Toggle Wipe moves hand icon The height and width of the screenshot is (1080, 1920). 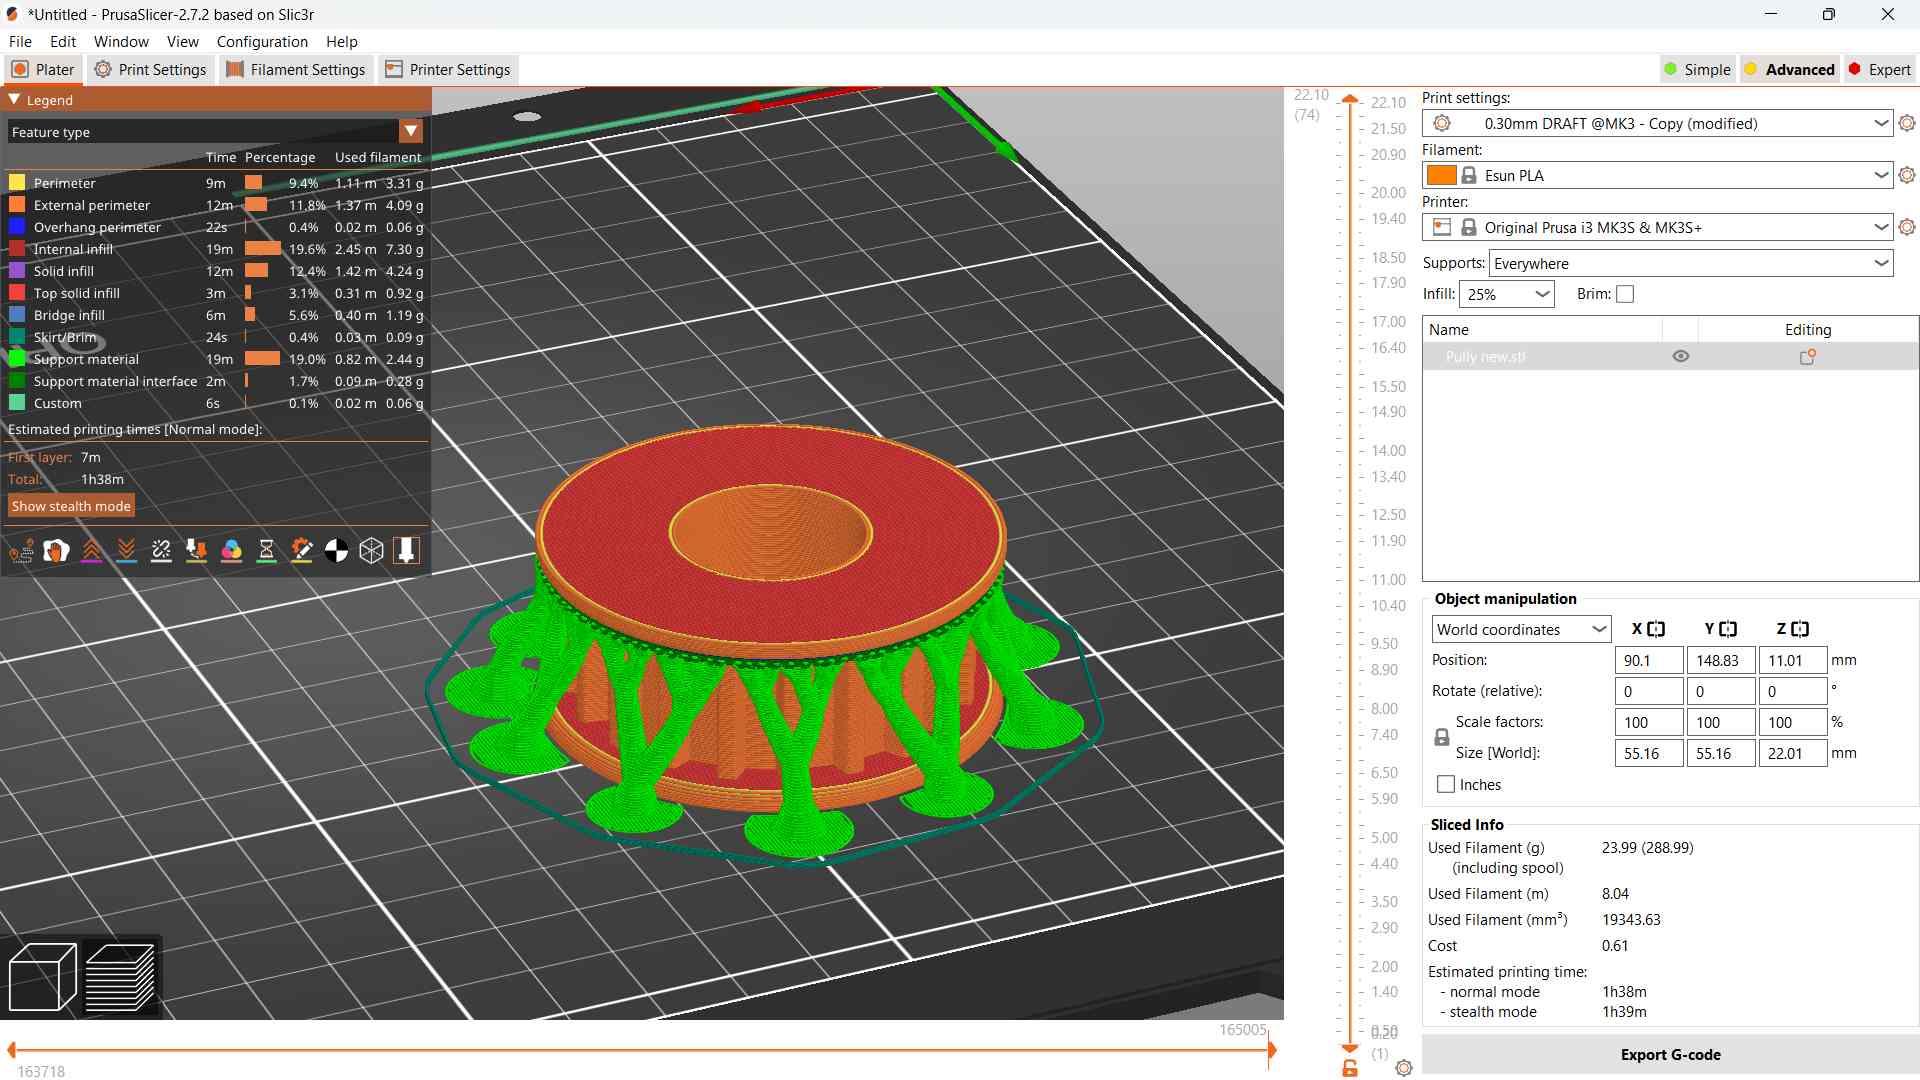pyautogui.click(x=56, y=550)
